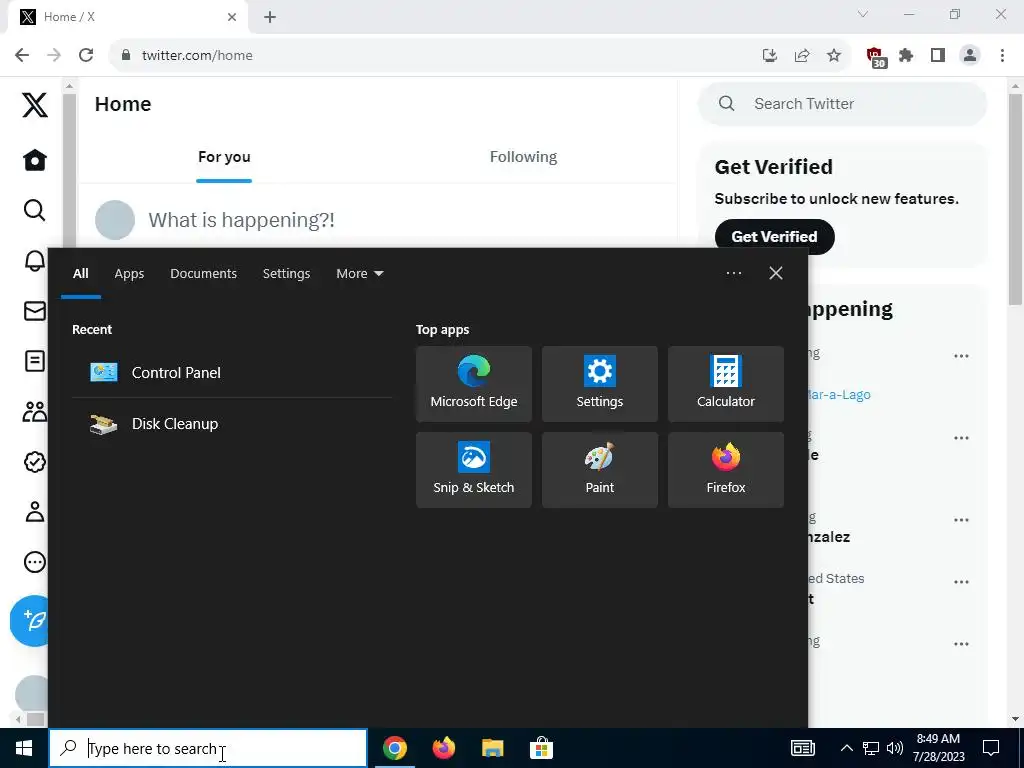
Task: Select the All search tab
Action: pos(80,274)
